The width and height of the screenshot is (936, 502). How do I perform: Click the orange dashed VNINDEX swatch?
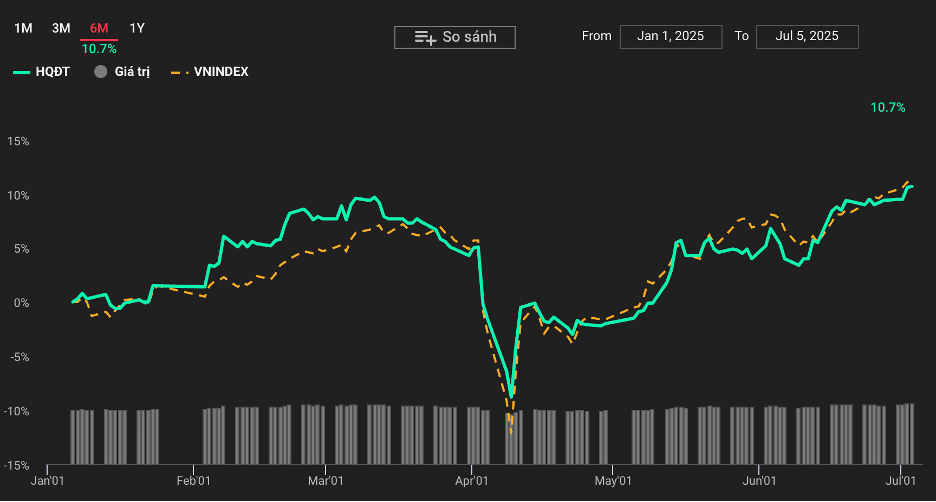pos(179,72)
